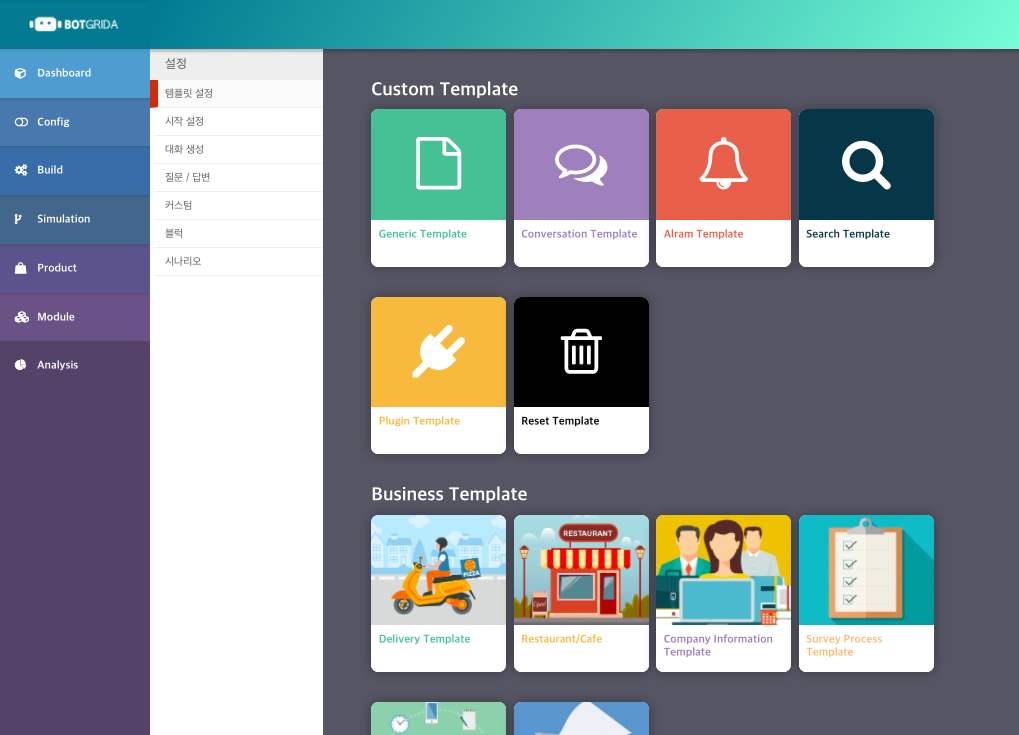Viewport: 1019px width, 735px height.
Task: Click the Delivery Template label
Action: click(424, 639)
